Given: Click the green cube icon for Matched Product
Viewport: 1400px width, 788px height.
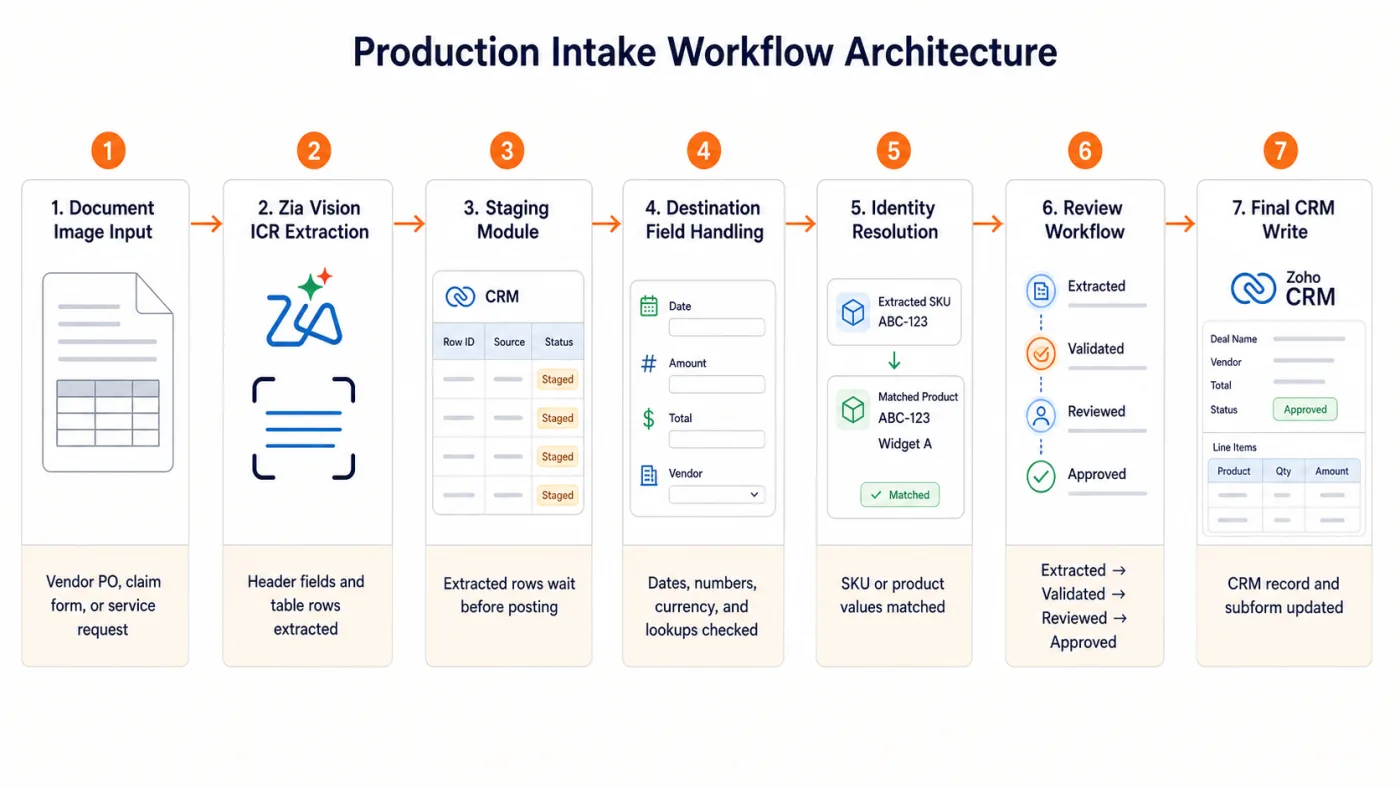Looking at the screenshot, I should tap(853, 410).
